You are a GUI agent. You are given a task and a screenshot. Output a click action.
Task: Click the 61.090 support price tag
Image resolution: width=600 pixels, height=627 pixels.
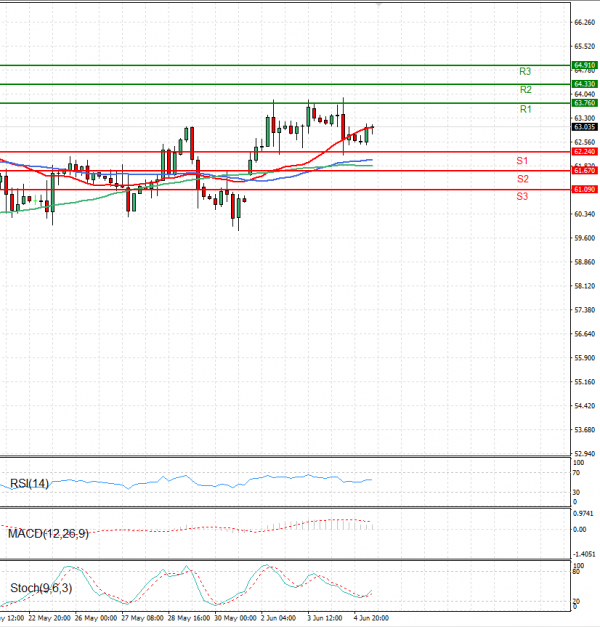tap(585, 190)
